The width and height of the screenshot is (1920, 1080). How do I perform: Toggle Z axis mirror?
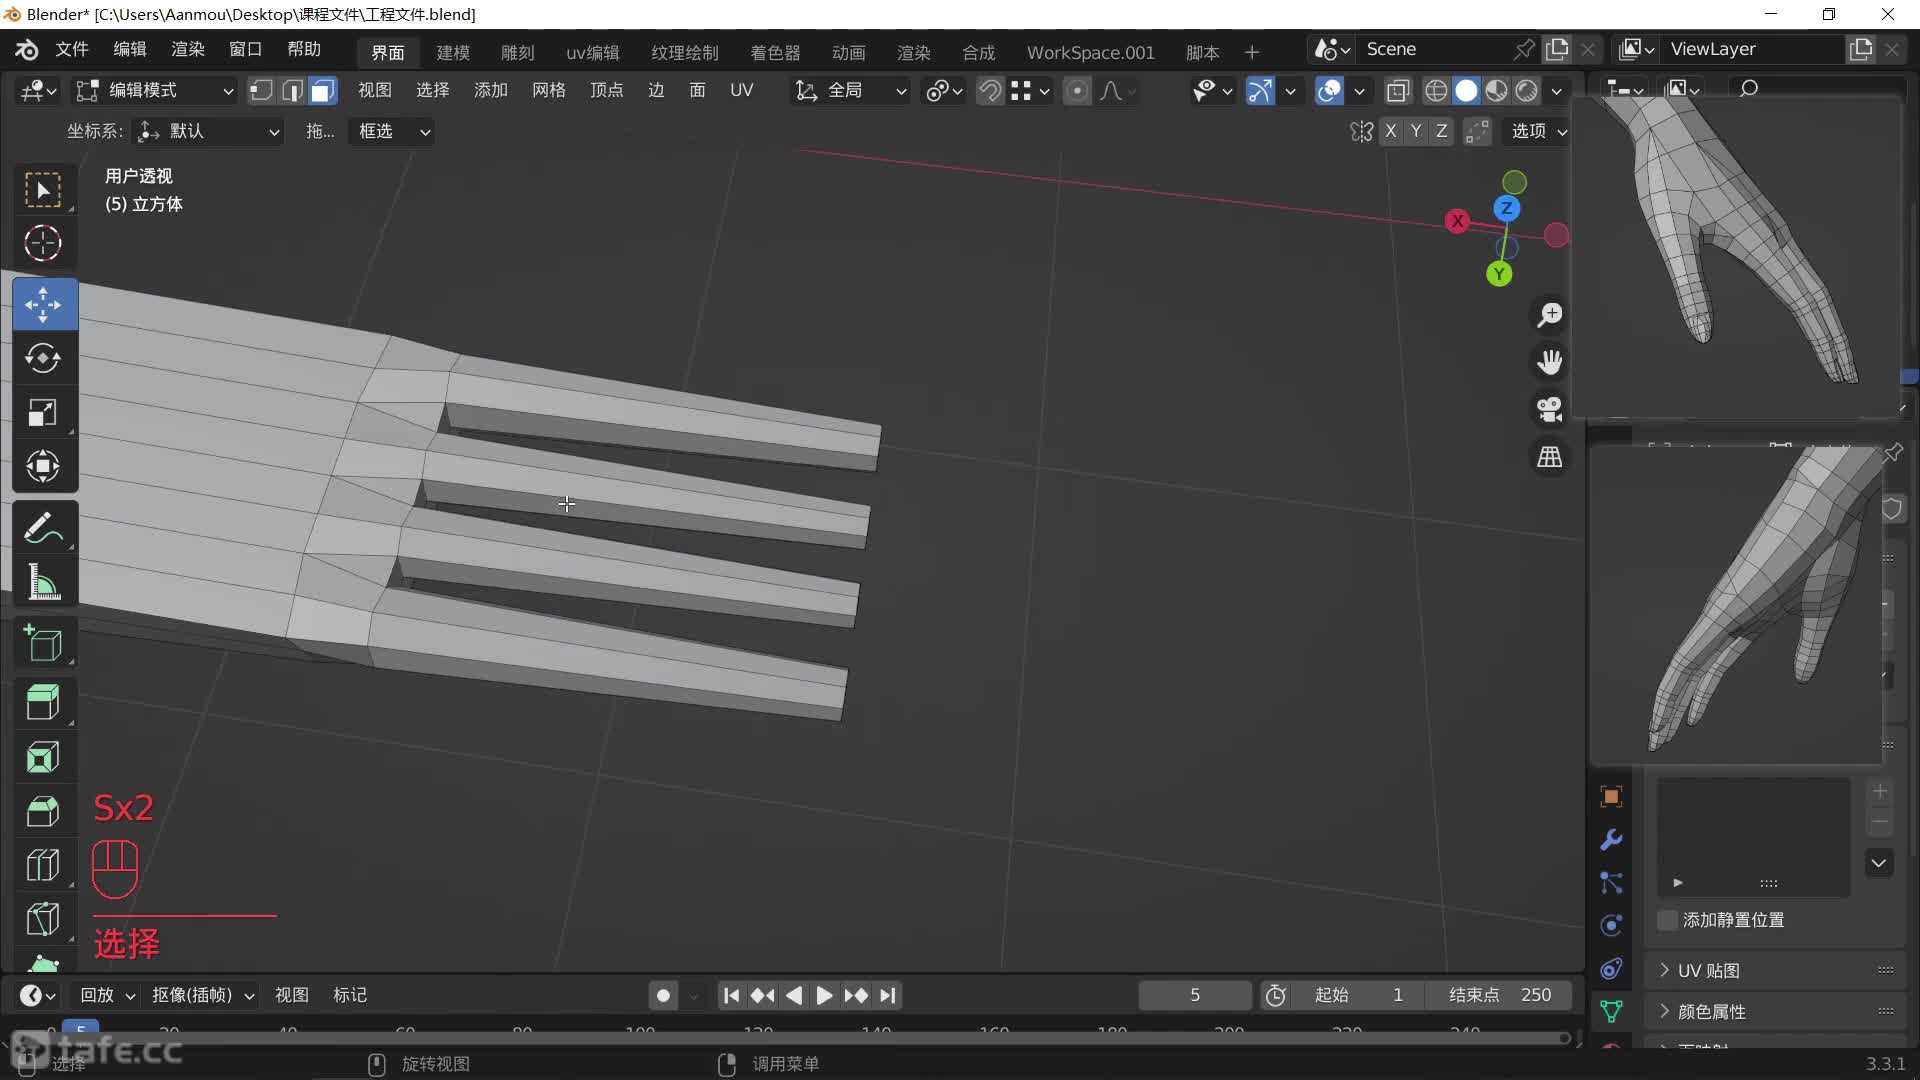point(1441,131)
